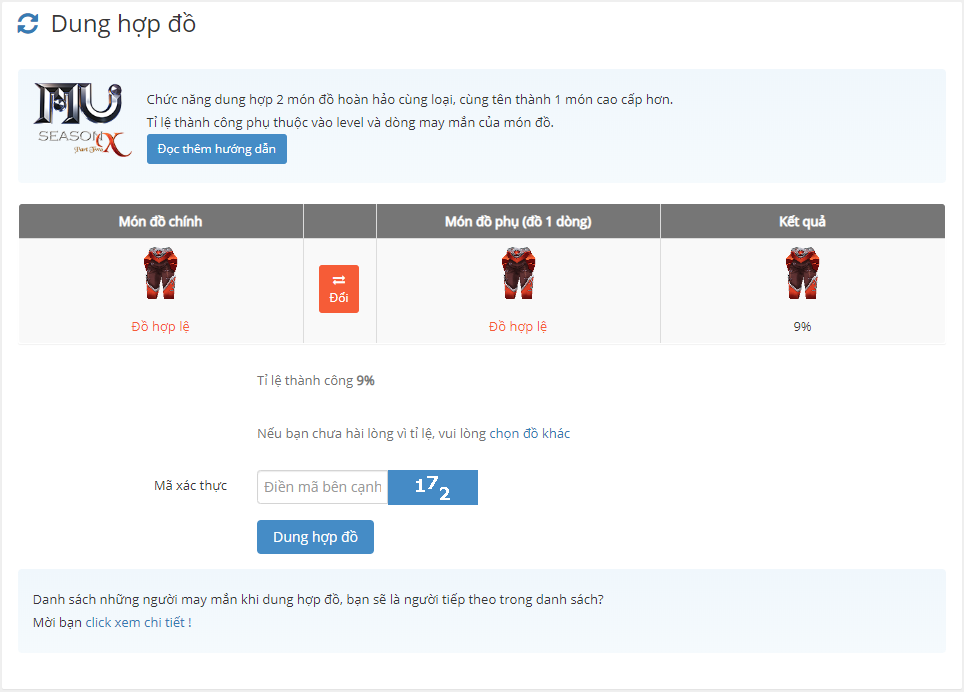964x692 pixels.
Task: Click the result item armor icon
Action: point(802,275)
